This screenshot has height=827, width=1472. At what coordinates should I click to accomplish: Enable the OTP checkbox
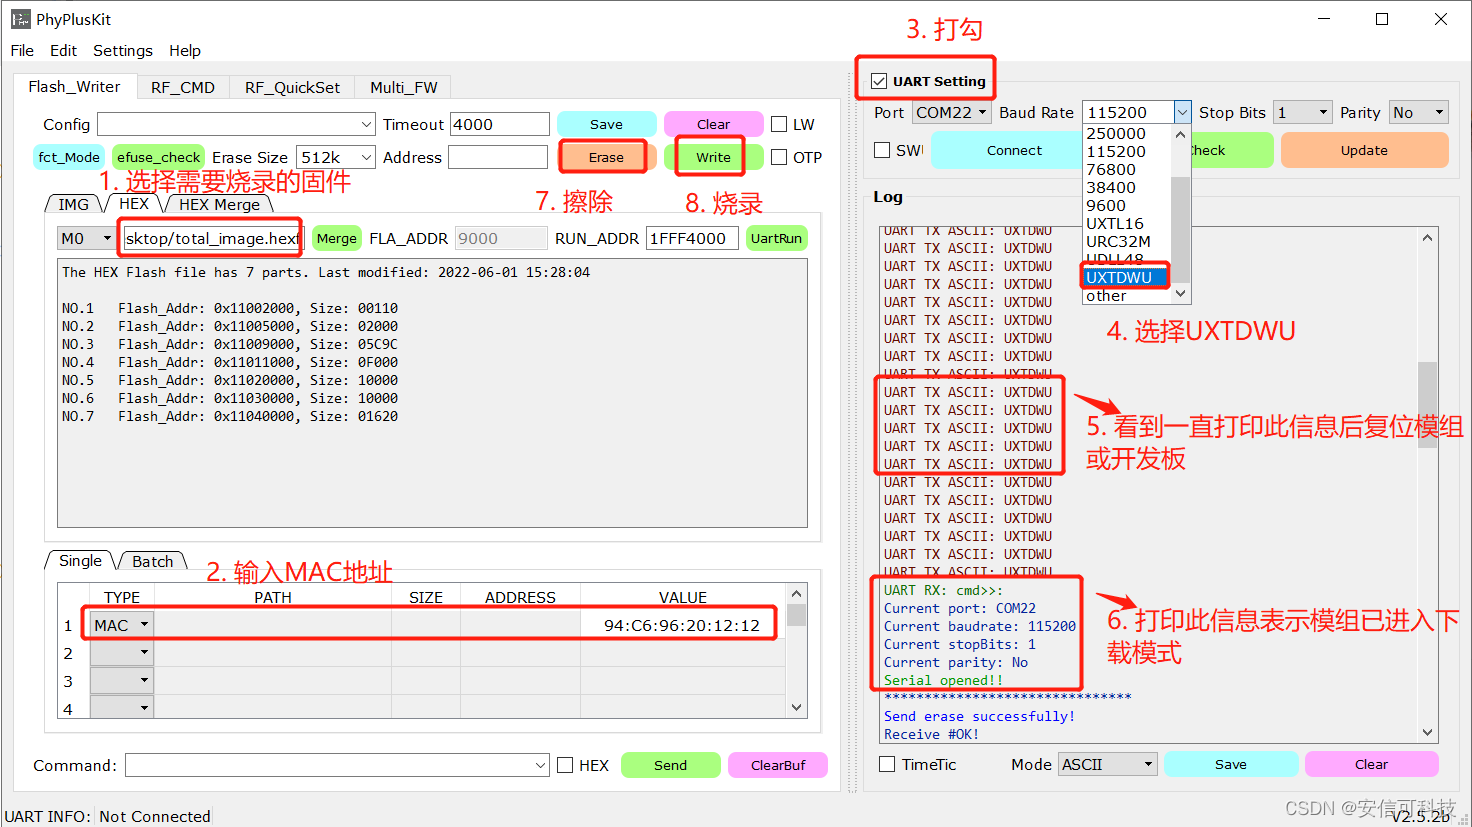780,157
